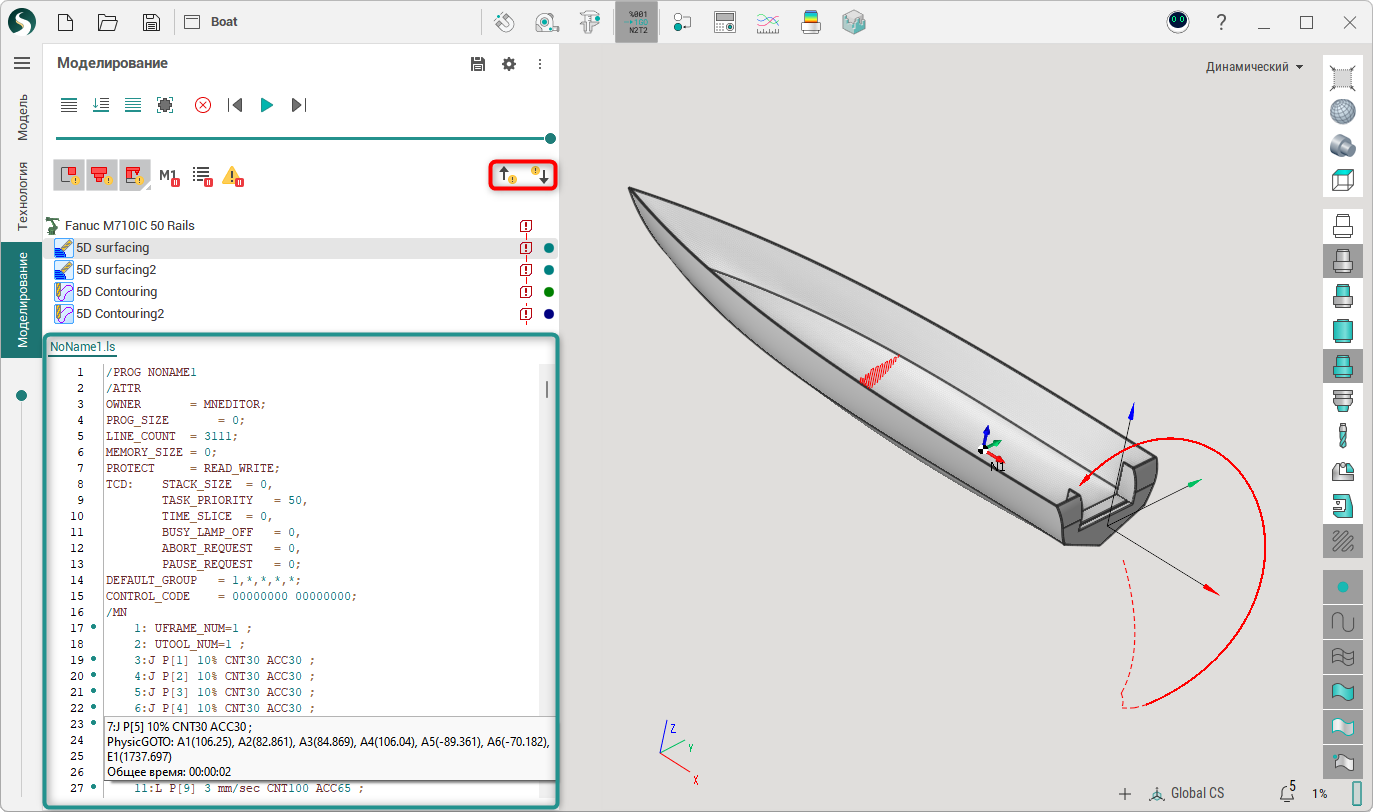Open the G-code listing icon in top toolbar

point(636,22)
